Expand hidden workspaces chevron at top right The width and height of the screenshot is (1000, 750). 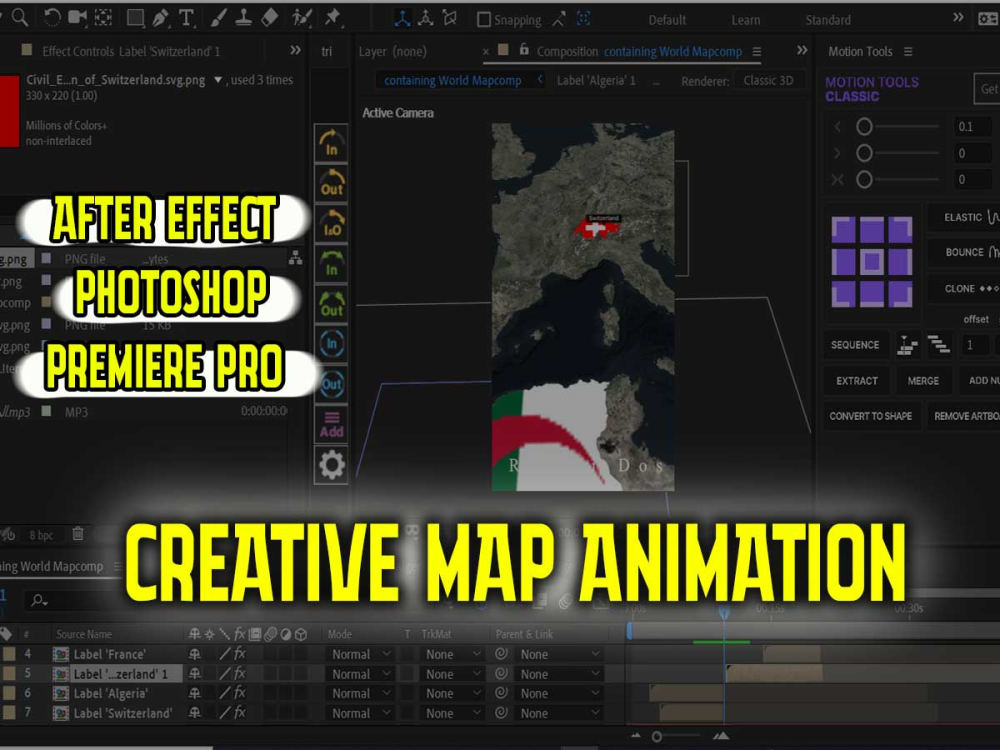pyautogui.click(x=958, y=18)
